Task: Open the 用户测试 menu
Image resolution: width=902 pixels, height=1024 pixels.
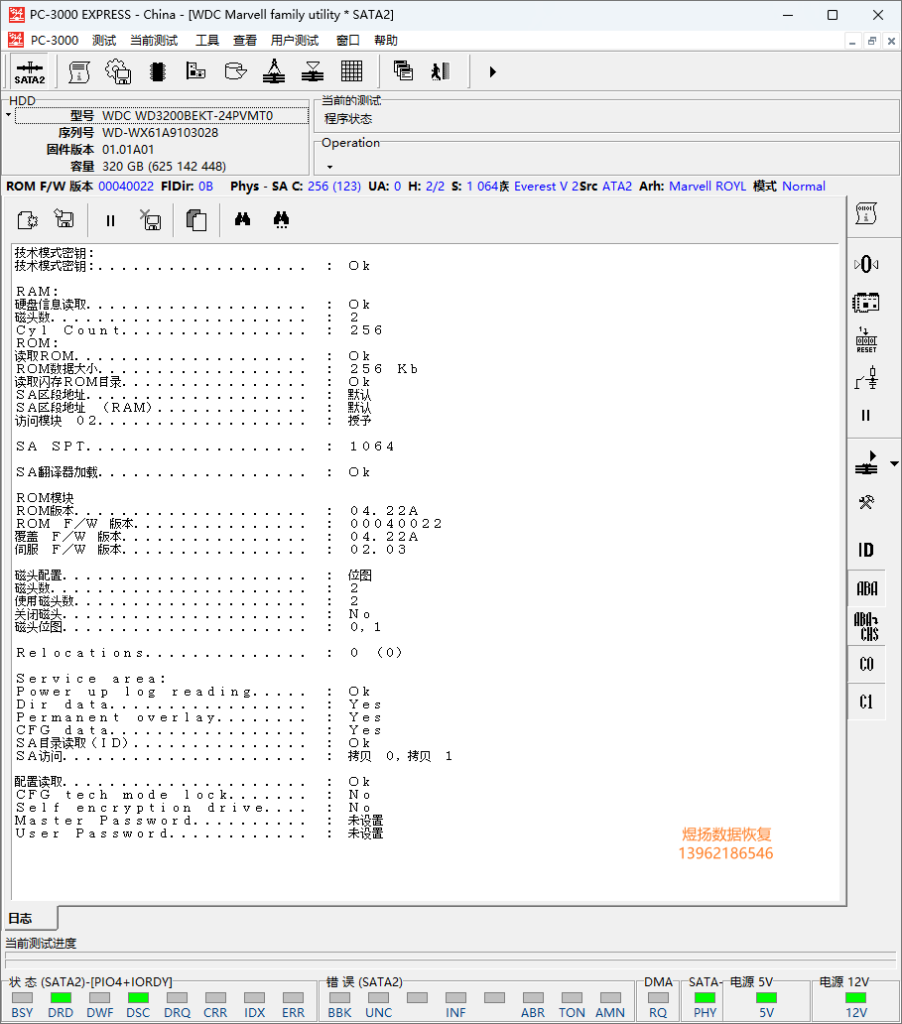Action: click(295, 40)
